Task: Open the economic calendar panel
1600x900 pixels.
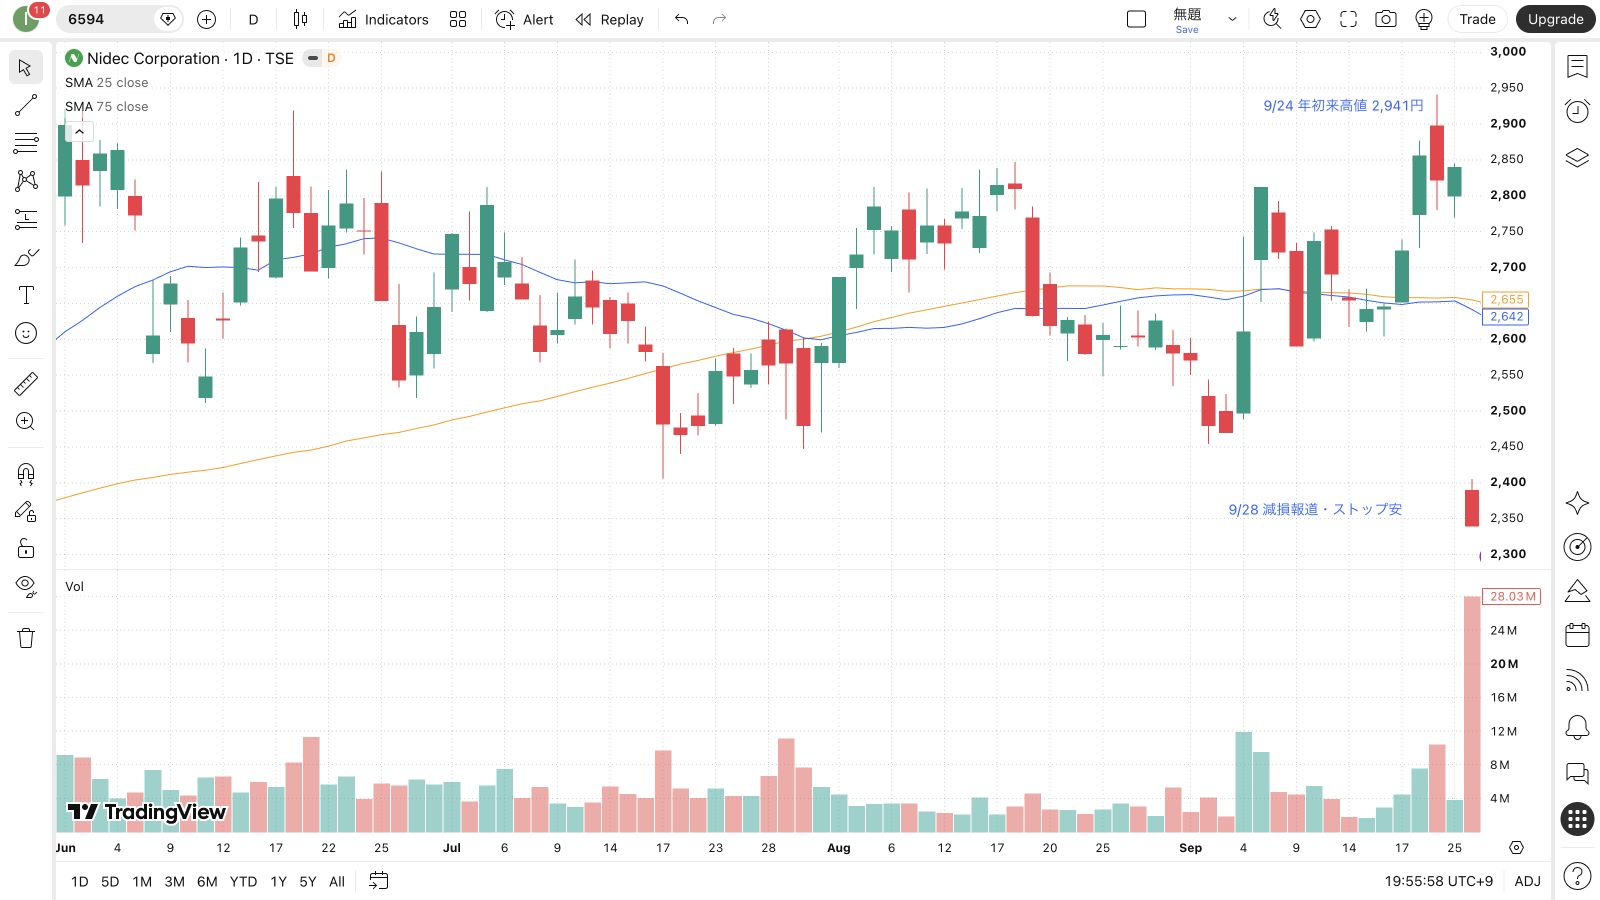Action: click(1577, 635)
